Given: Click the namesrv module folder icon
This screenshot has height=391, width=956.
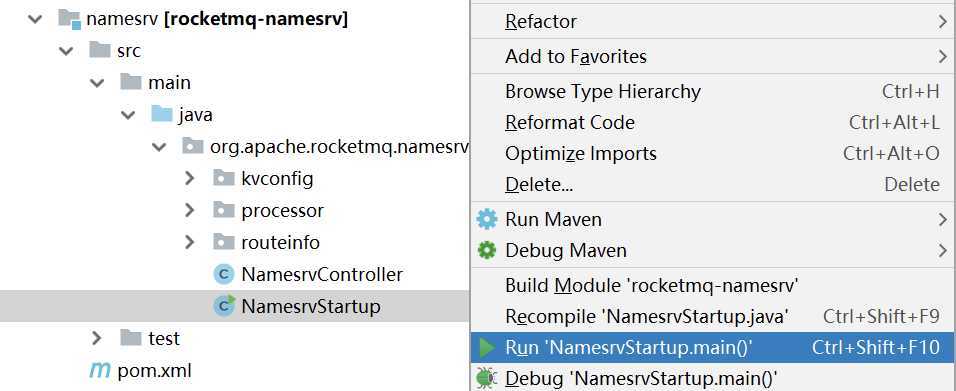Looking at the screenshot, I should coord(69,19).
